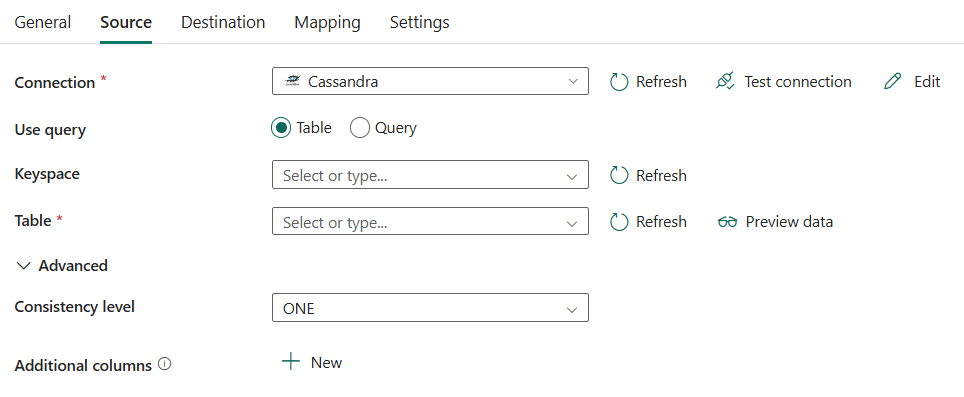Click the Edit pencil icon

(x=892, y=82)
